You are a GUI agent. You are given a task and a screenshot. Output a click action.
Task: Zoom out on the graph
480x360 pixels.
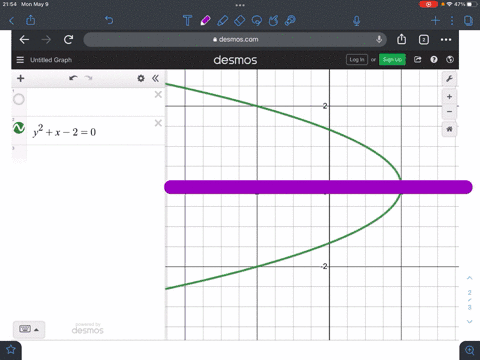449,111
